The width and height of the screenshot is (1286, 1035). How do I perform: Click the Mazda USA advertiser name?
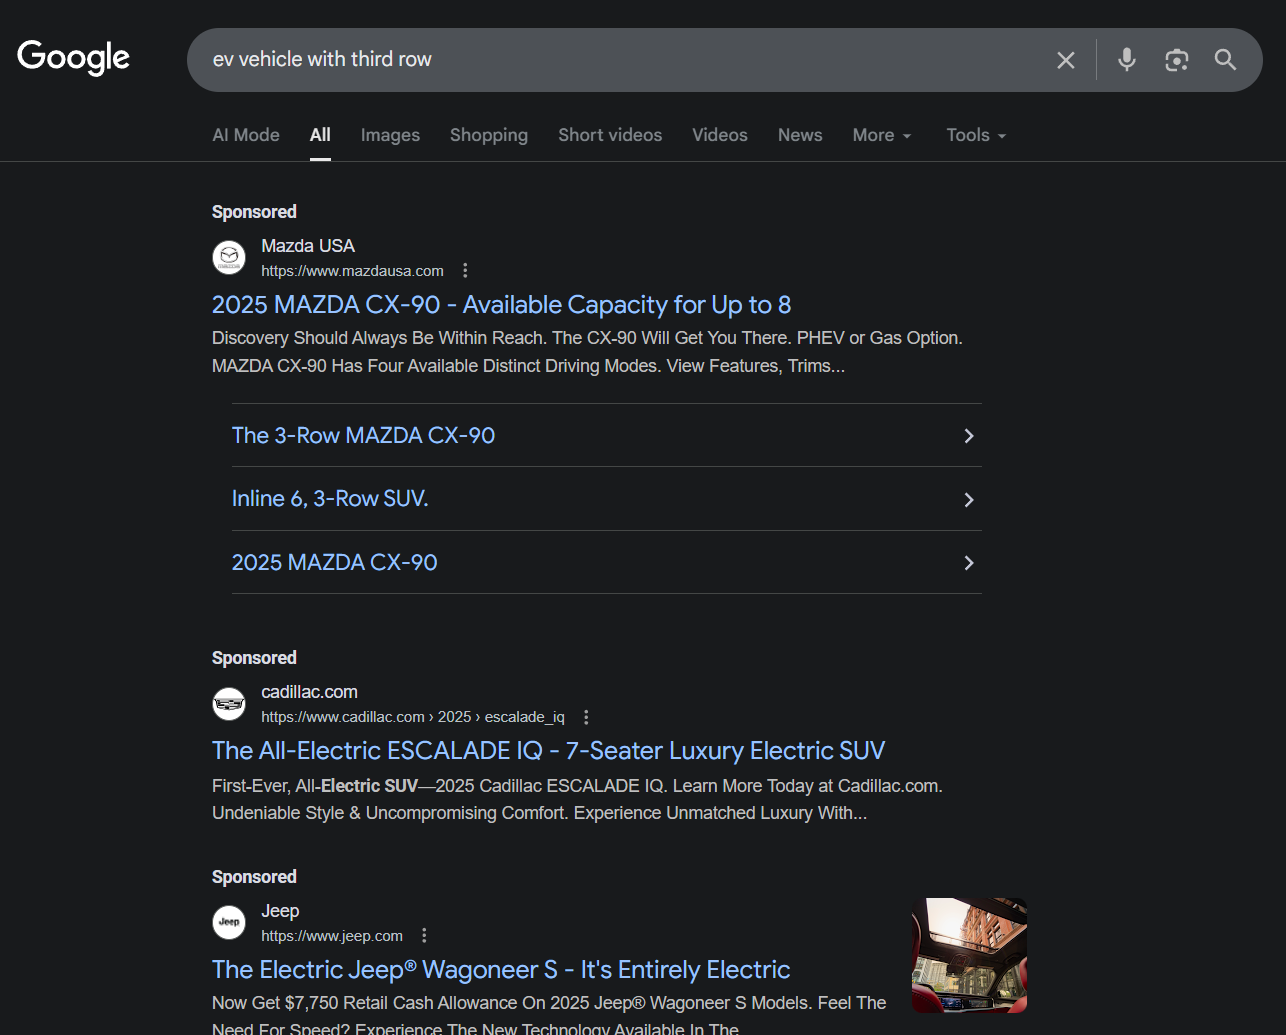(x=308, y=246)
